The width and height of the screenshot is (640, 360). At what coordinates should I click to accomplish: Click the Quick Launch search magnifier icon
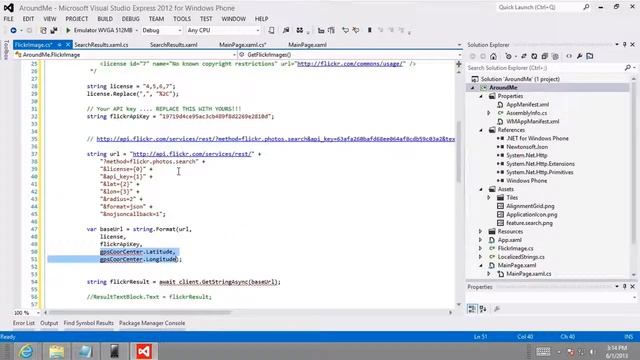586,7
